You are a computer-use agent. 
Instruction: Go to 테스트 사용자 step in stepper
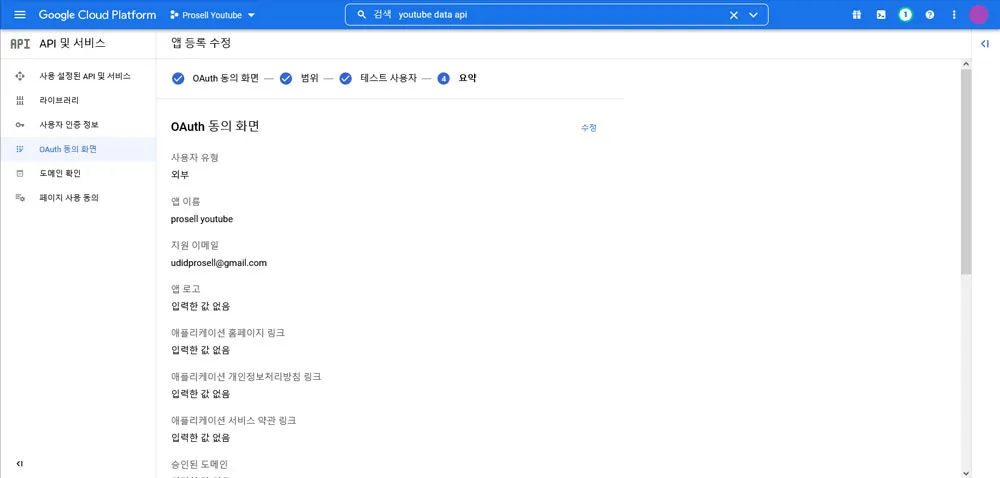378,78
